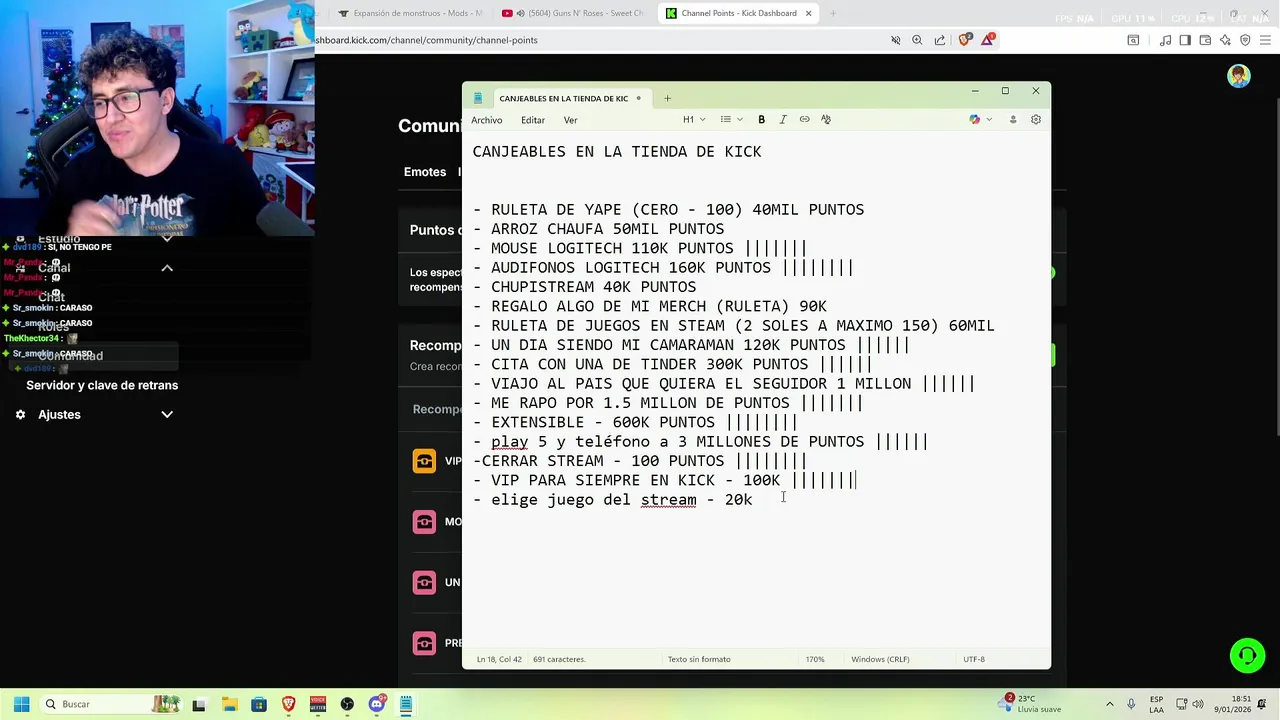Change the 170% zoom level in status bar
The image size is (1280, 720).
coord(815,659)
